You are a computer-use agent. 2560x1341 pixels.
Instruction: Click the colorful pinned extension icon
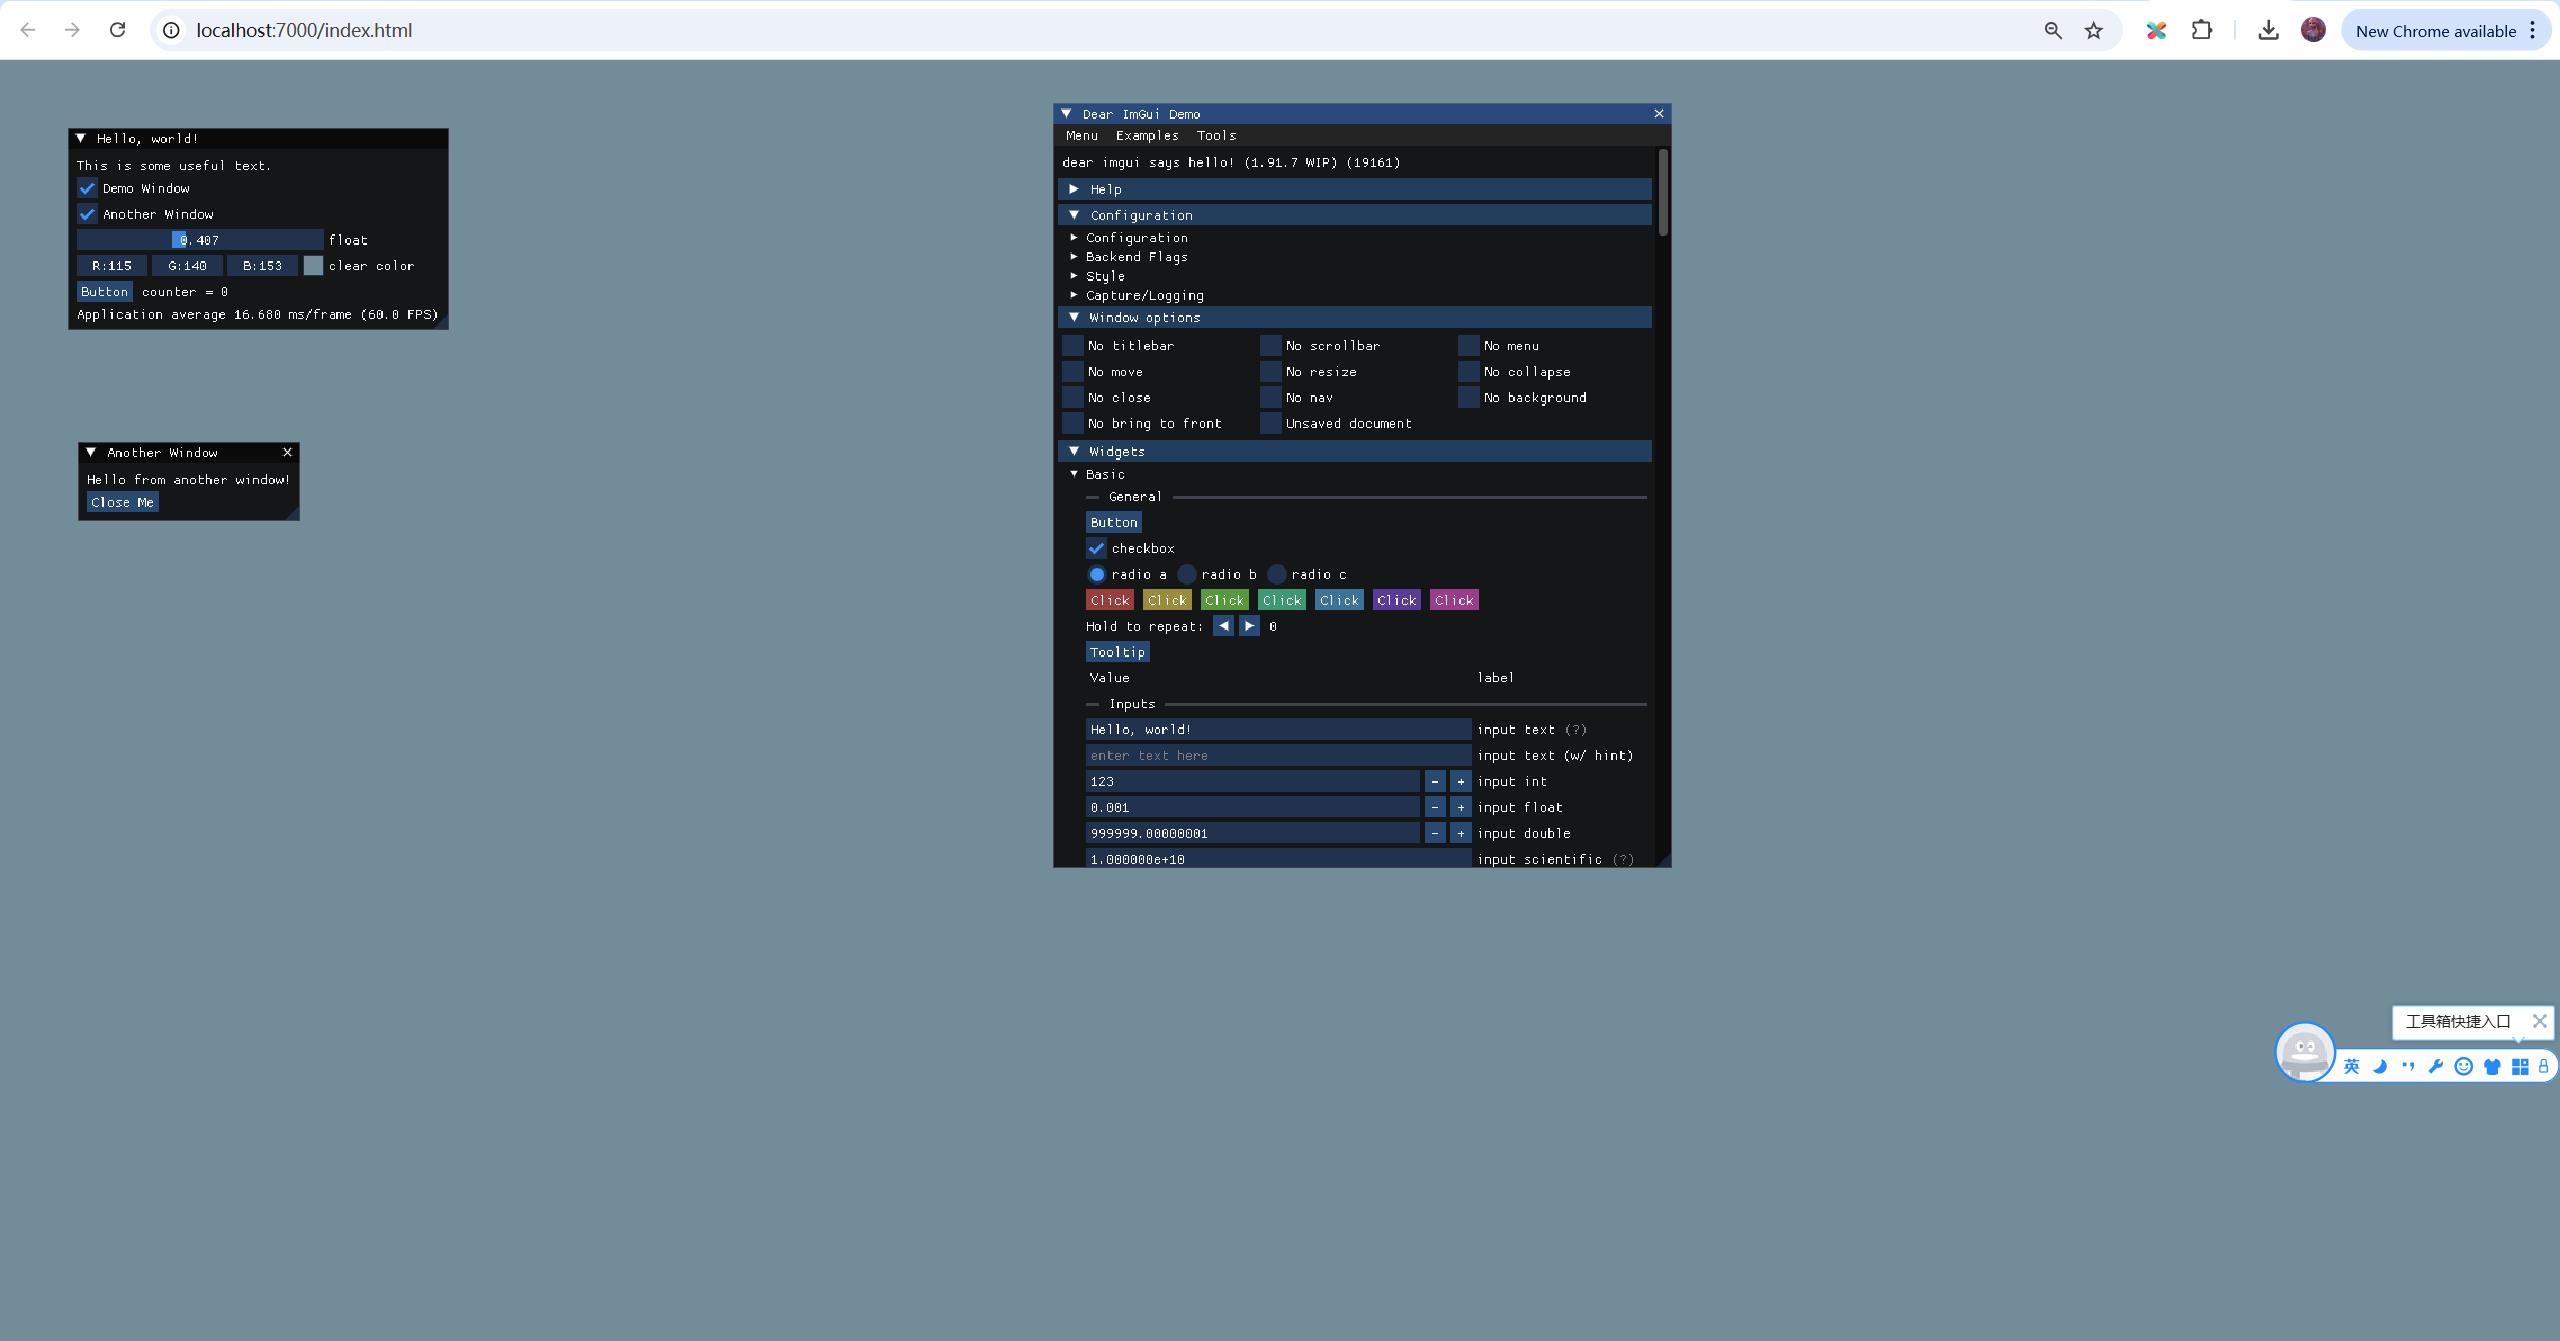click(x=2156, y=30)
